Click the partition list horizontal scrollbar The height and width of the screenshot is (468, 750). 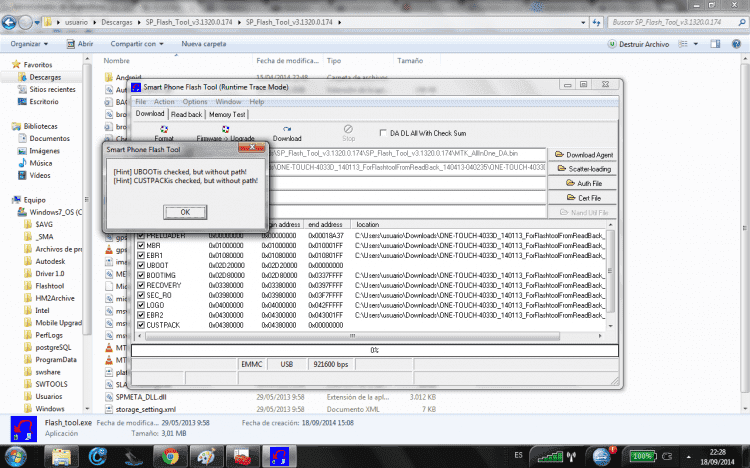tap(352, 336)
